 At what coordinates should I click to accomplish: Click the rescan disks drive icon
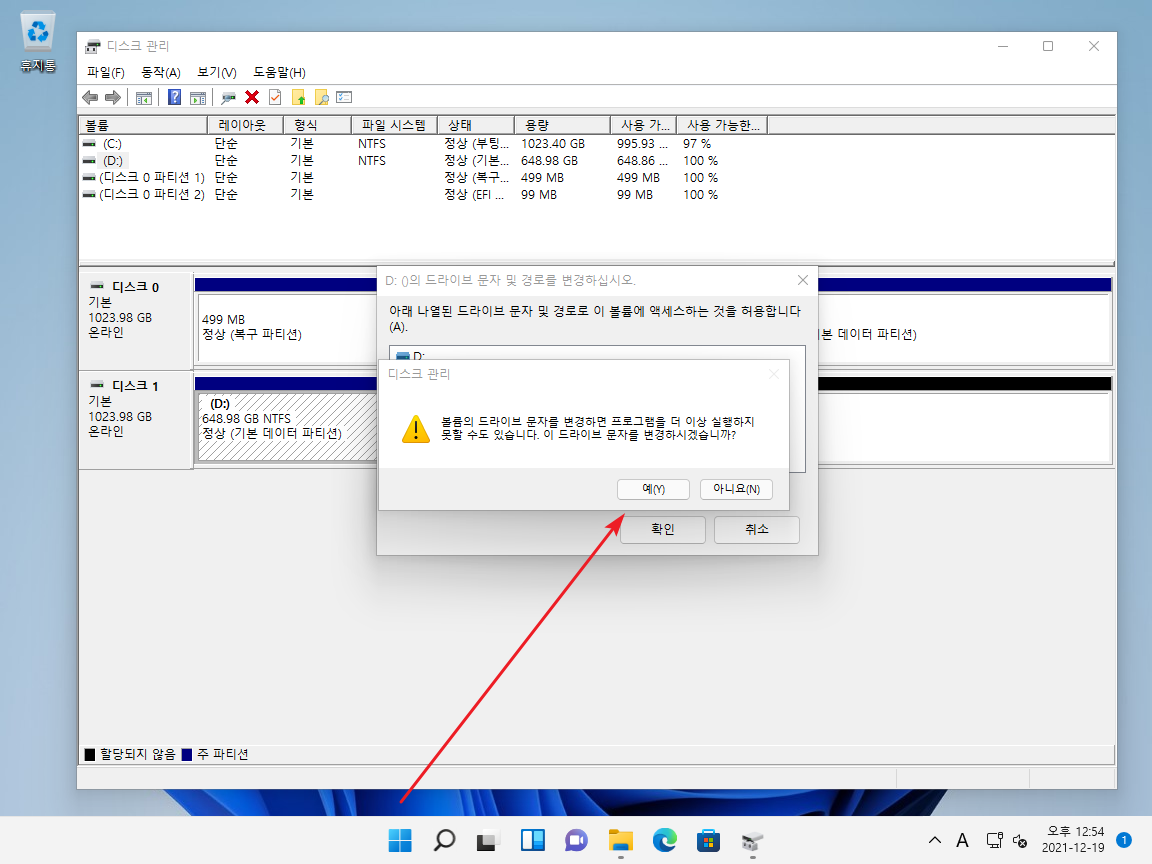228,97
